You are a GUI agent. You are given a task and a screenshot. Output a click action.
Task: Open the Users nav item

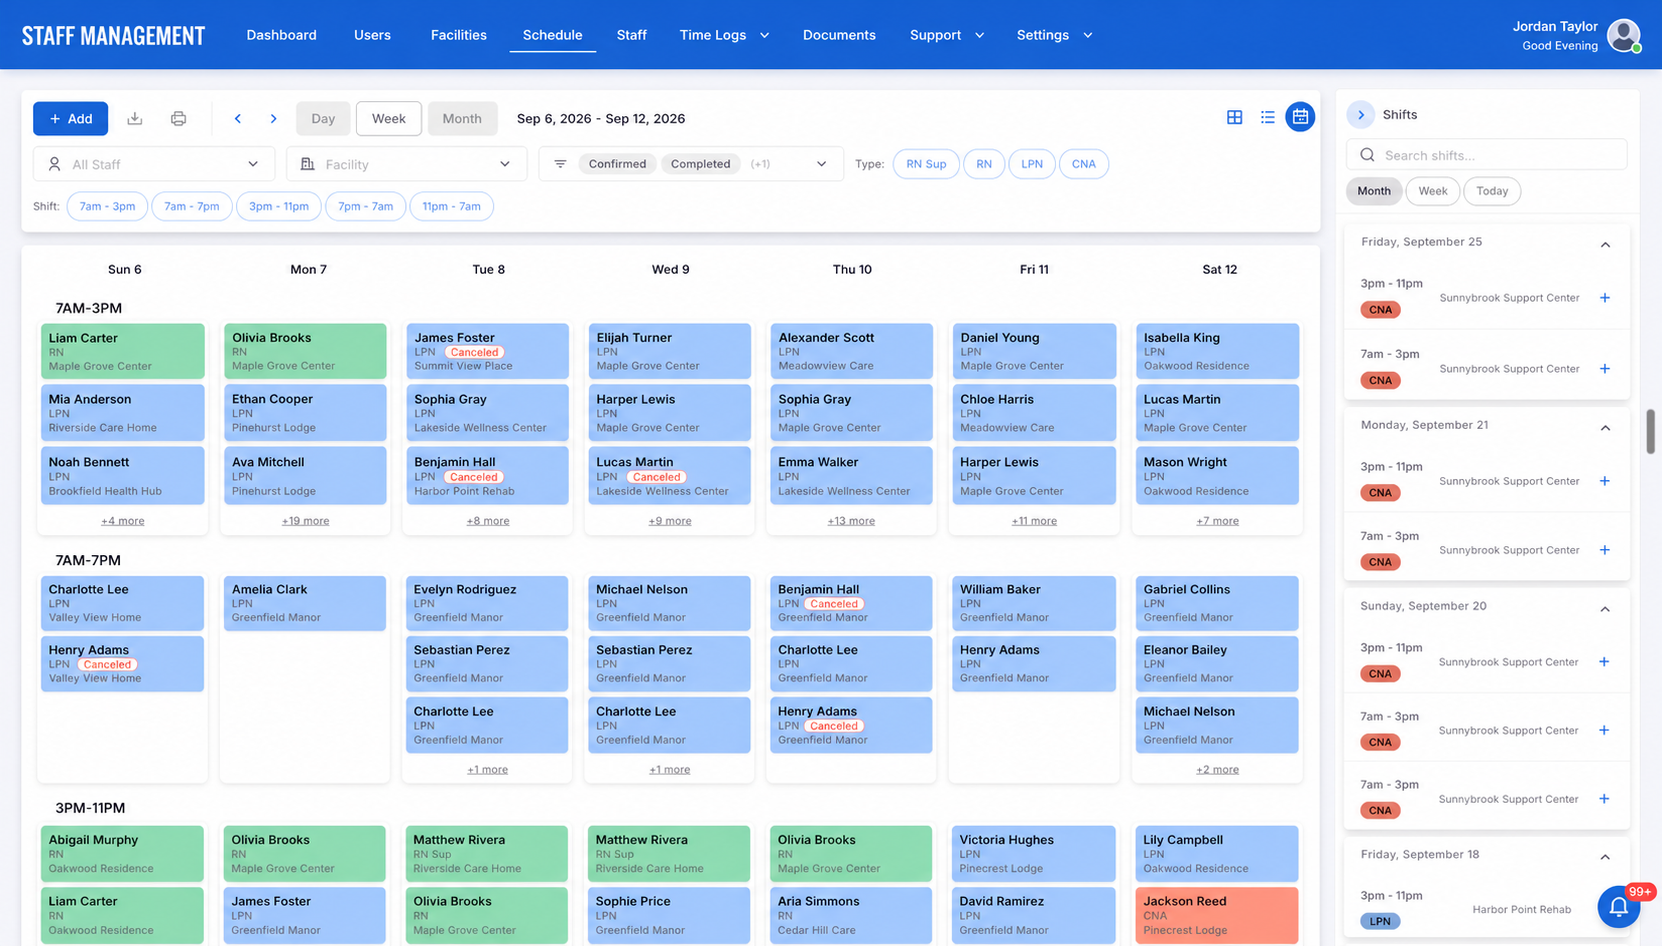pos(372,35)
